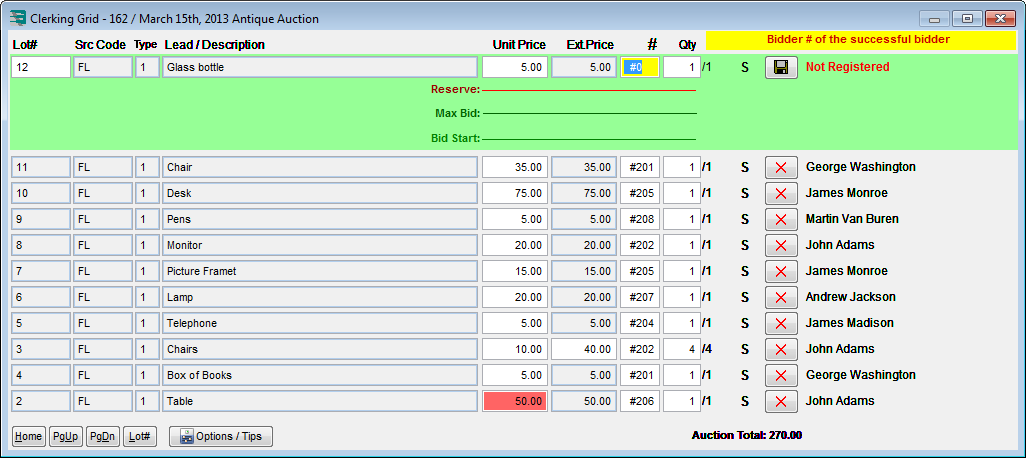
Task: Click the highlighted red Table unit price
Action: click(x=514, y=401)
